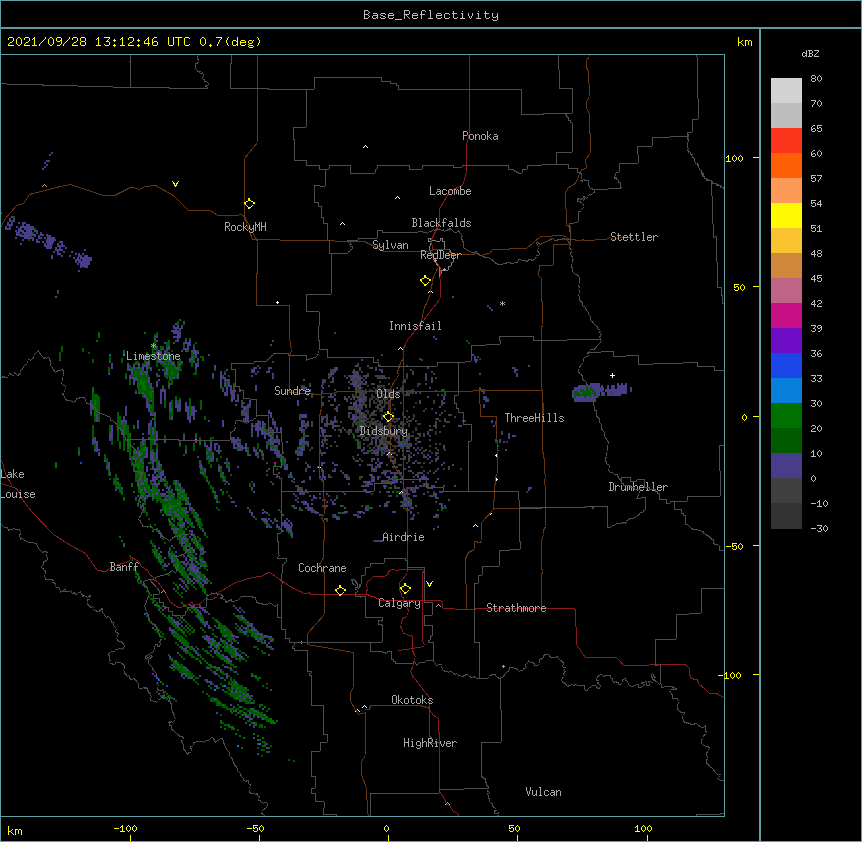Screen dimensions: 862x842
Task: Click the Banff label
Action: (124, 567)
